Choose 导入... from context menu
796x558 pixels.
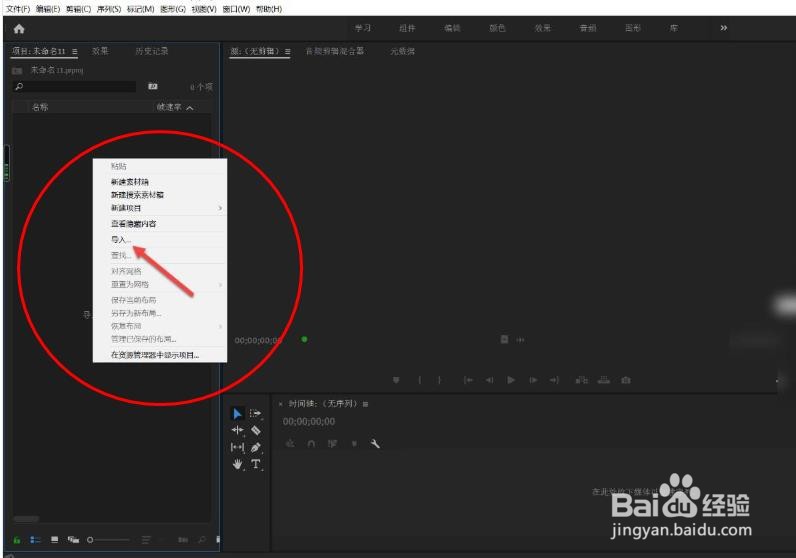160,240
